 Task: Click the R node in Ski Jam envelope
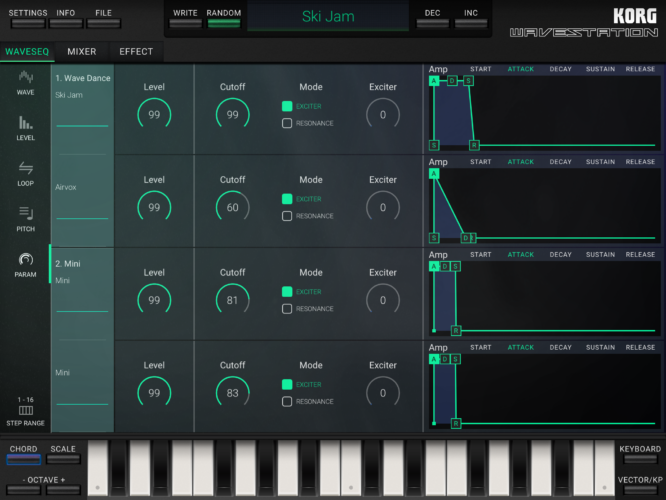pos(474,145)
